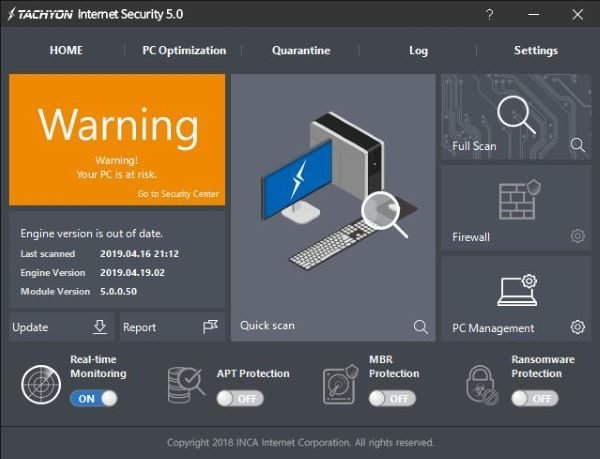
Task: Click the help question mark icon
Action: tap(489, 15)
